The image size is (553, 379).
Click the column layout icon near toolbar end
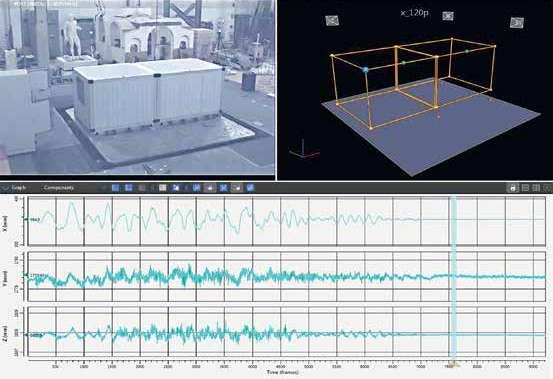click(x=536, y=188)
